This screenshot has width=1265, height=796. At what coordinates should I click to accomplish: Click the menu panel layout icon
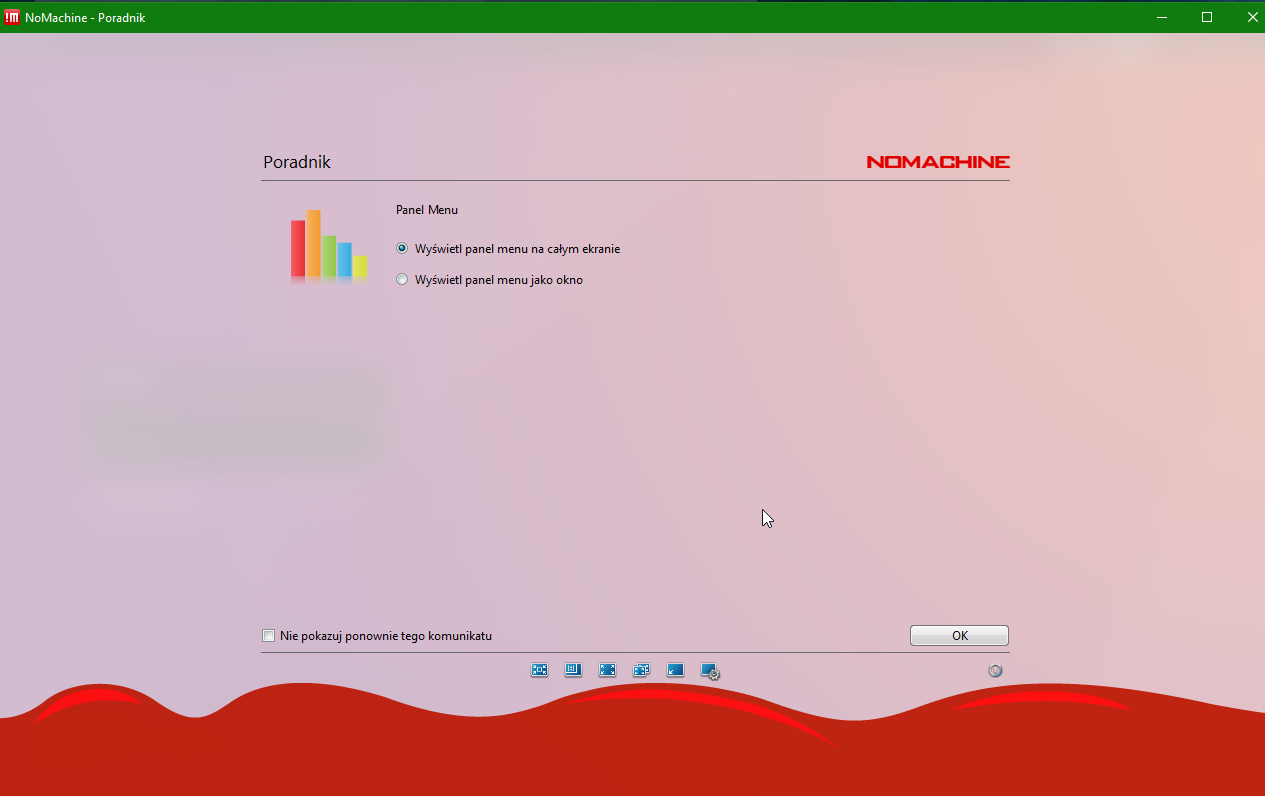(x=573, y=670)
